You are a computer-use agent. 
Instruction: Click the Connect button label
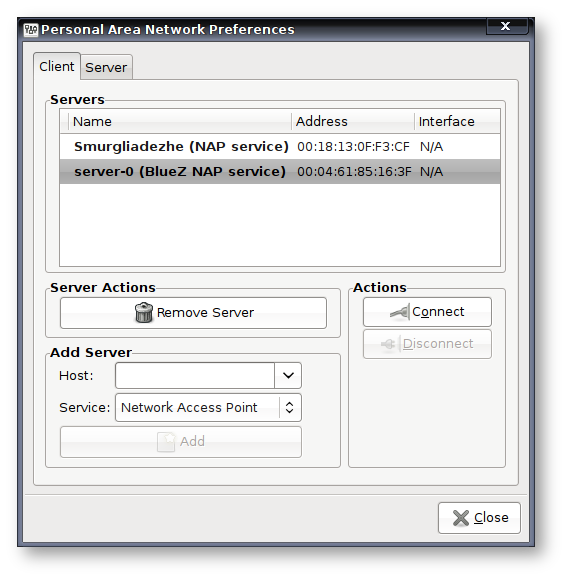point(438,312)
